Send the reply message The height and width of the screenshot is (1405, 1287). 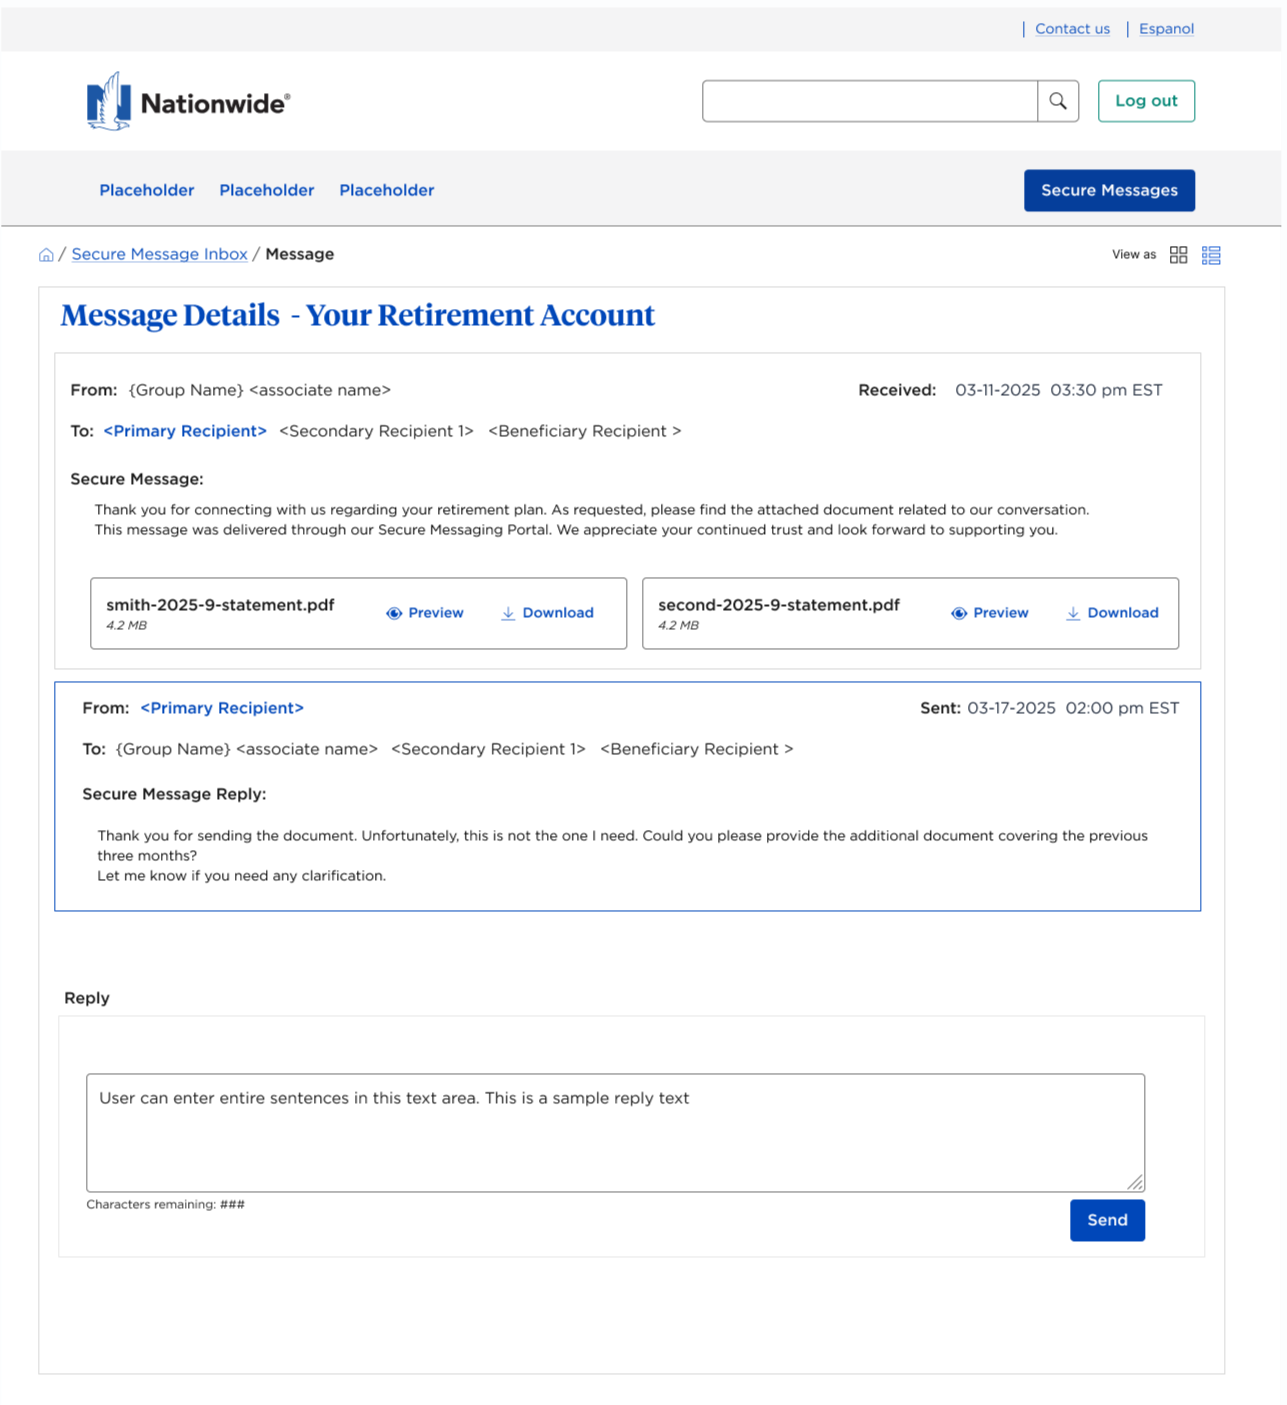point(1107,1220)
